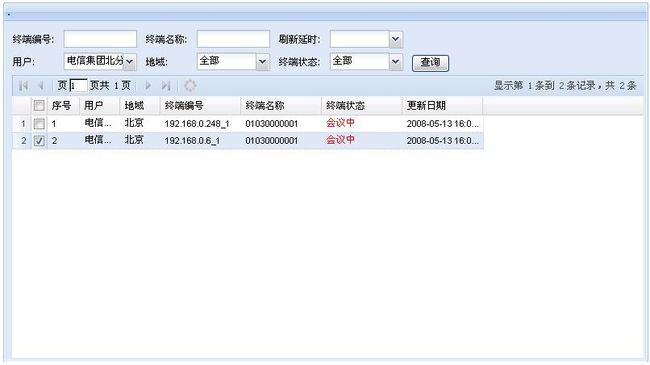Image resolution: width=650 pixels, height=365 pixels.
Task: Sort by the 终端名称 column header
Action: tap(281, 106)
